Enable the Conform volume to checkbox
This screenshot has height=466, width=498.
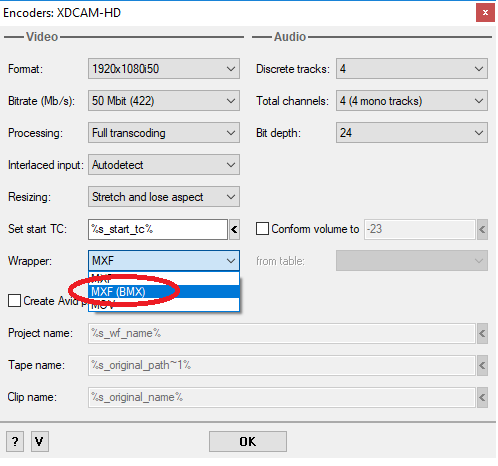pyautogui.click(x=262, y=229)
